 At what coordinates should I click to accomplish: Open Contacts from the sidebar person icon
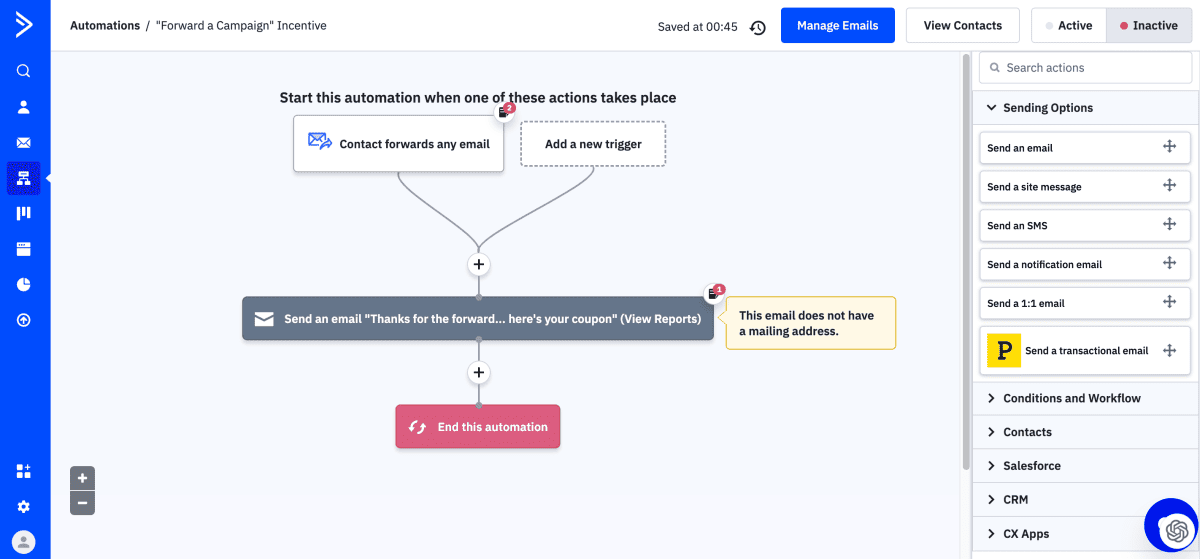pyautogui.click(x=24, y=107)
